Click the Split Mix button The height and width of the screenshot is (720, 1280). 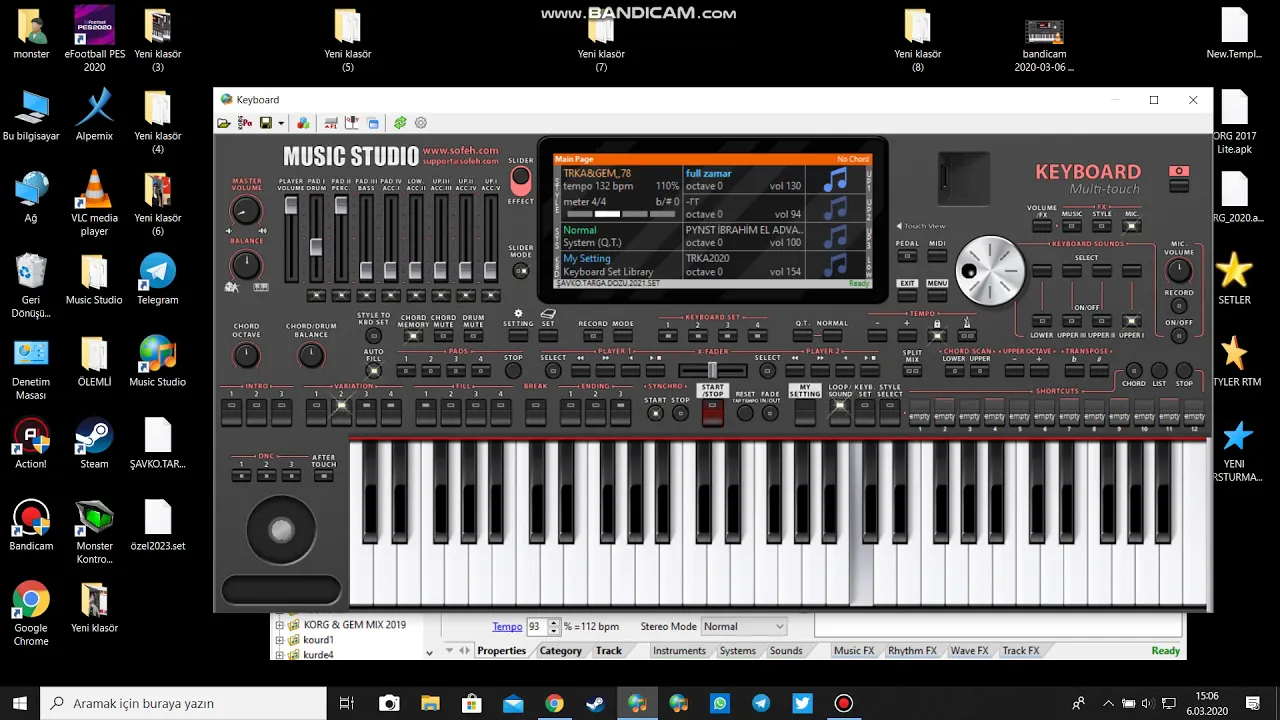pos(912,371)
